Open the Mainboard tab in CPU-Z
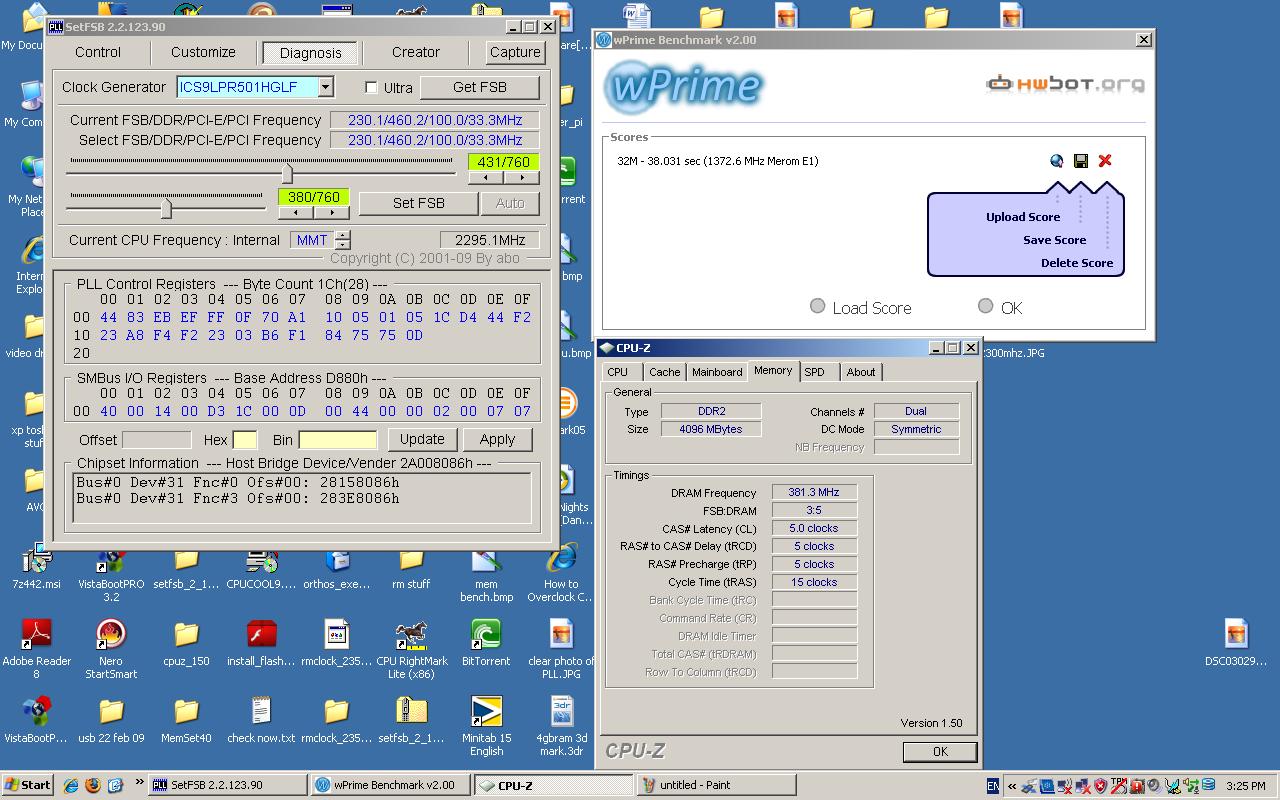Viewport: 1280px width, 800px height. 717,372
